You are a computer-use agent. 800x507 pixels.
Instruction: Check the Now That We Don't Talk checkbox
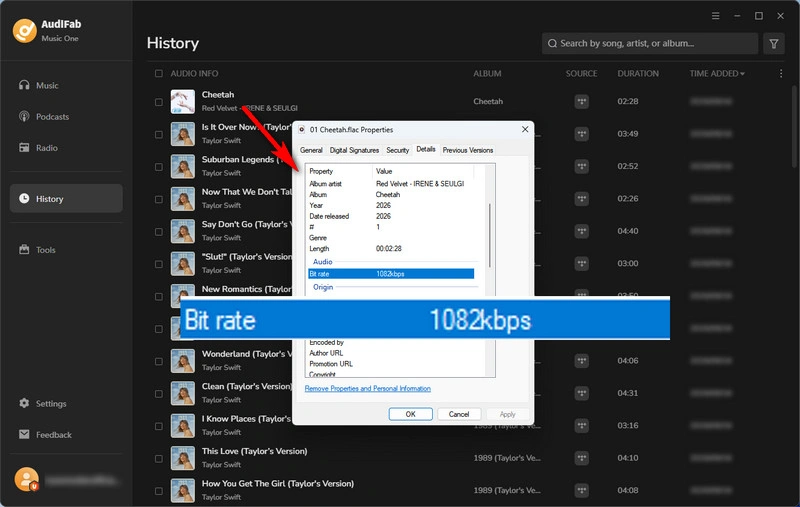click(159, 199)
